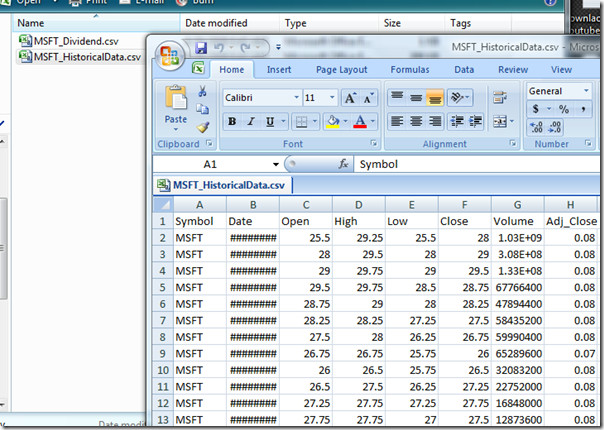Select column G header

pos(517,205)
